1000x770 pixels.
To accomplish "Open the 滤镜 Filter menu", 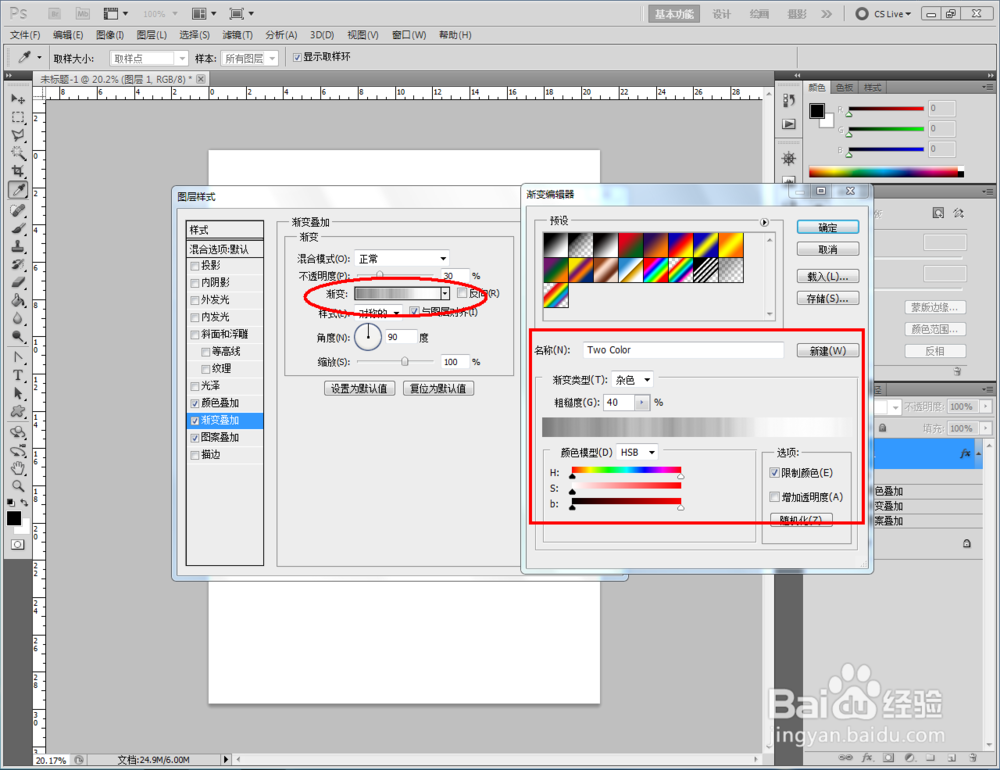I will [237, 35].
